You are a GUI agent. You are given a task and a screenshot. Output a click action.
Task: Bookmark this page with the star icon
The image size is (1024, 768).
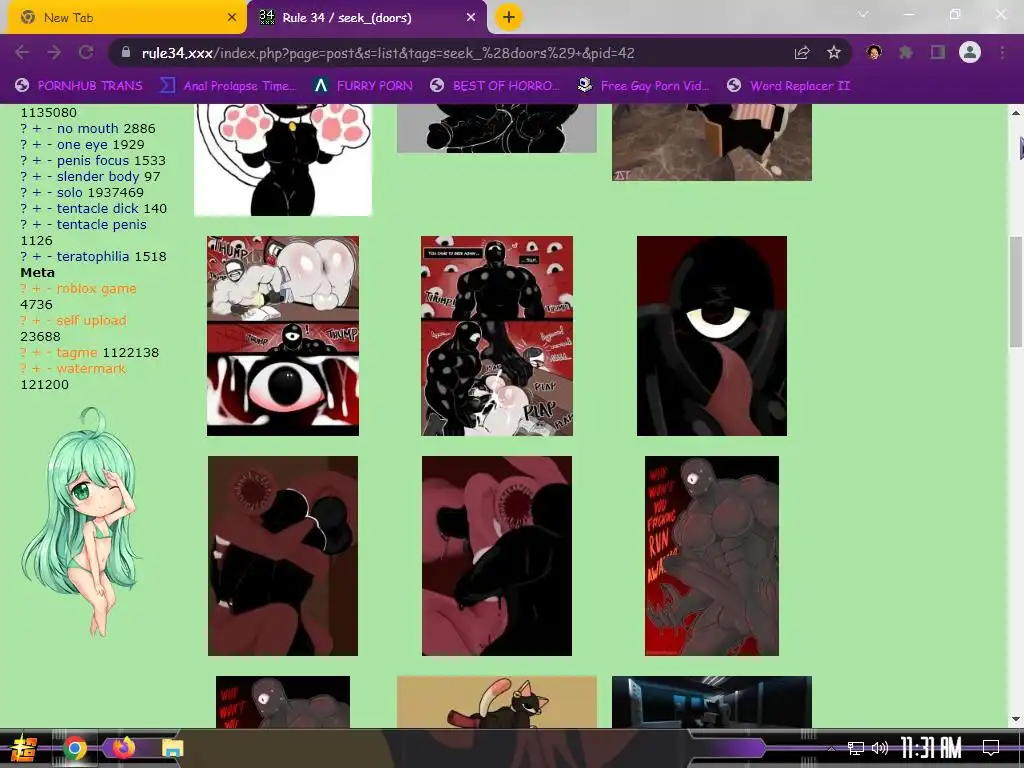[x=834, y=53]
